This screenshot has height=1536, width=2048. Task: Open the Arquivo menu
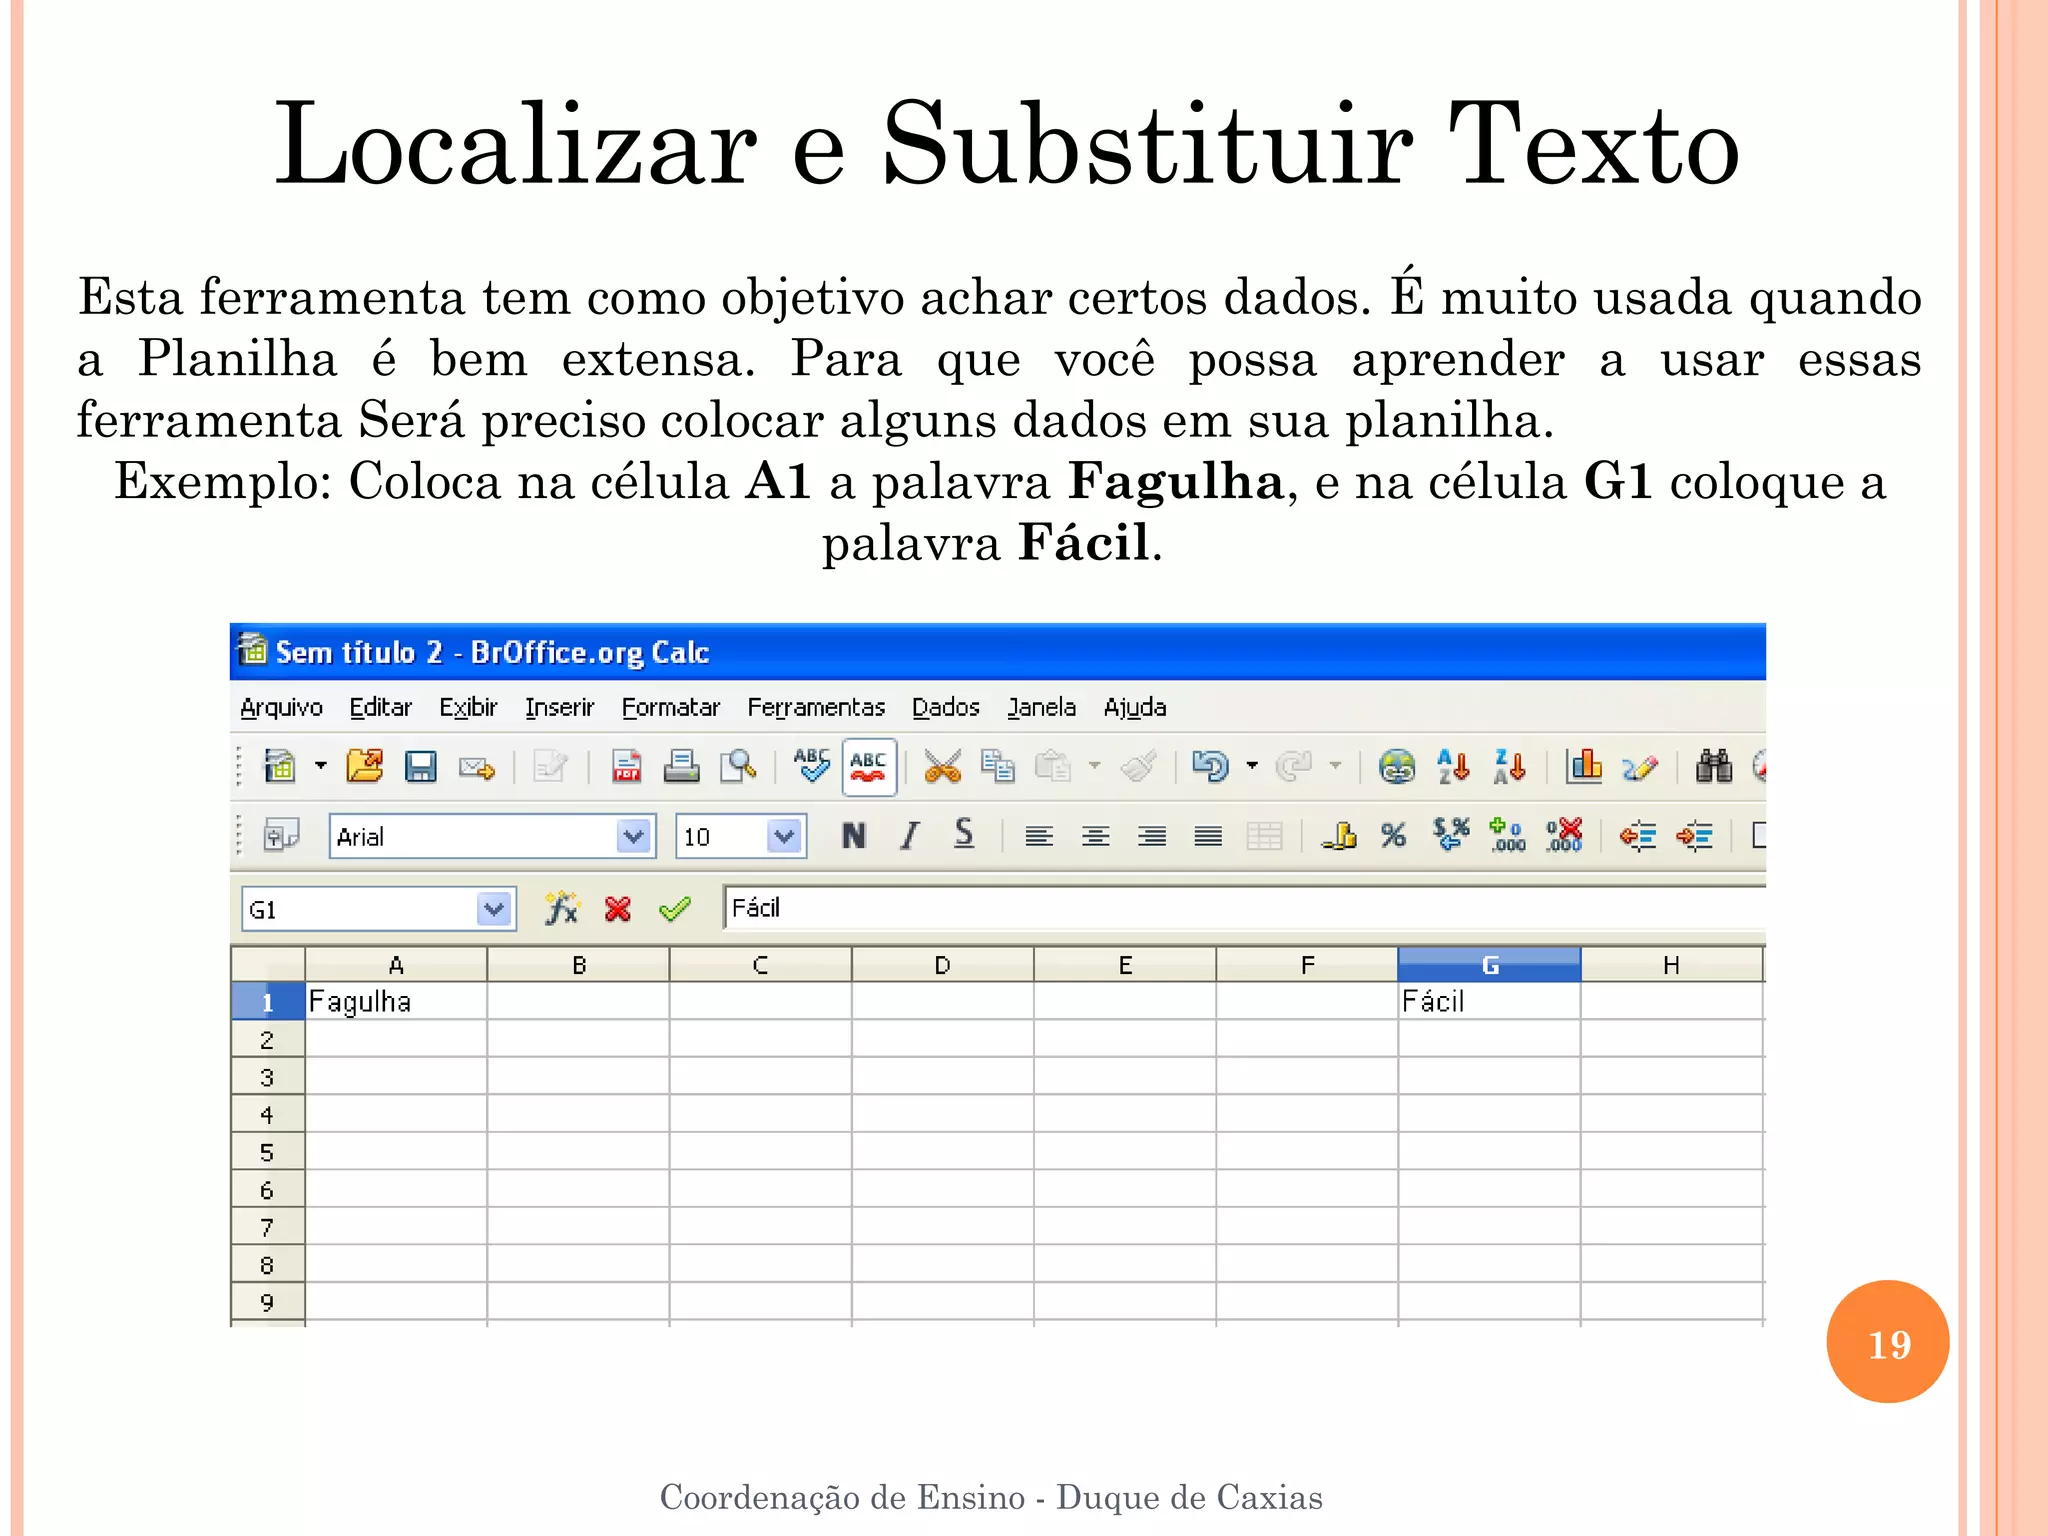click(281, 707)
